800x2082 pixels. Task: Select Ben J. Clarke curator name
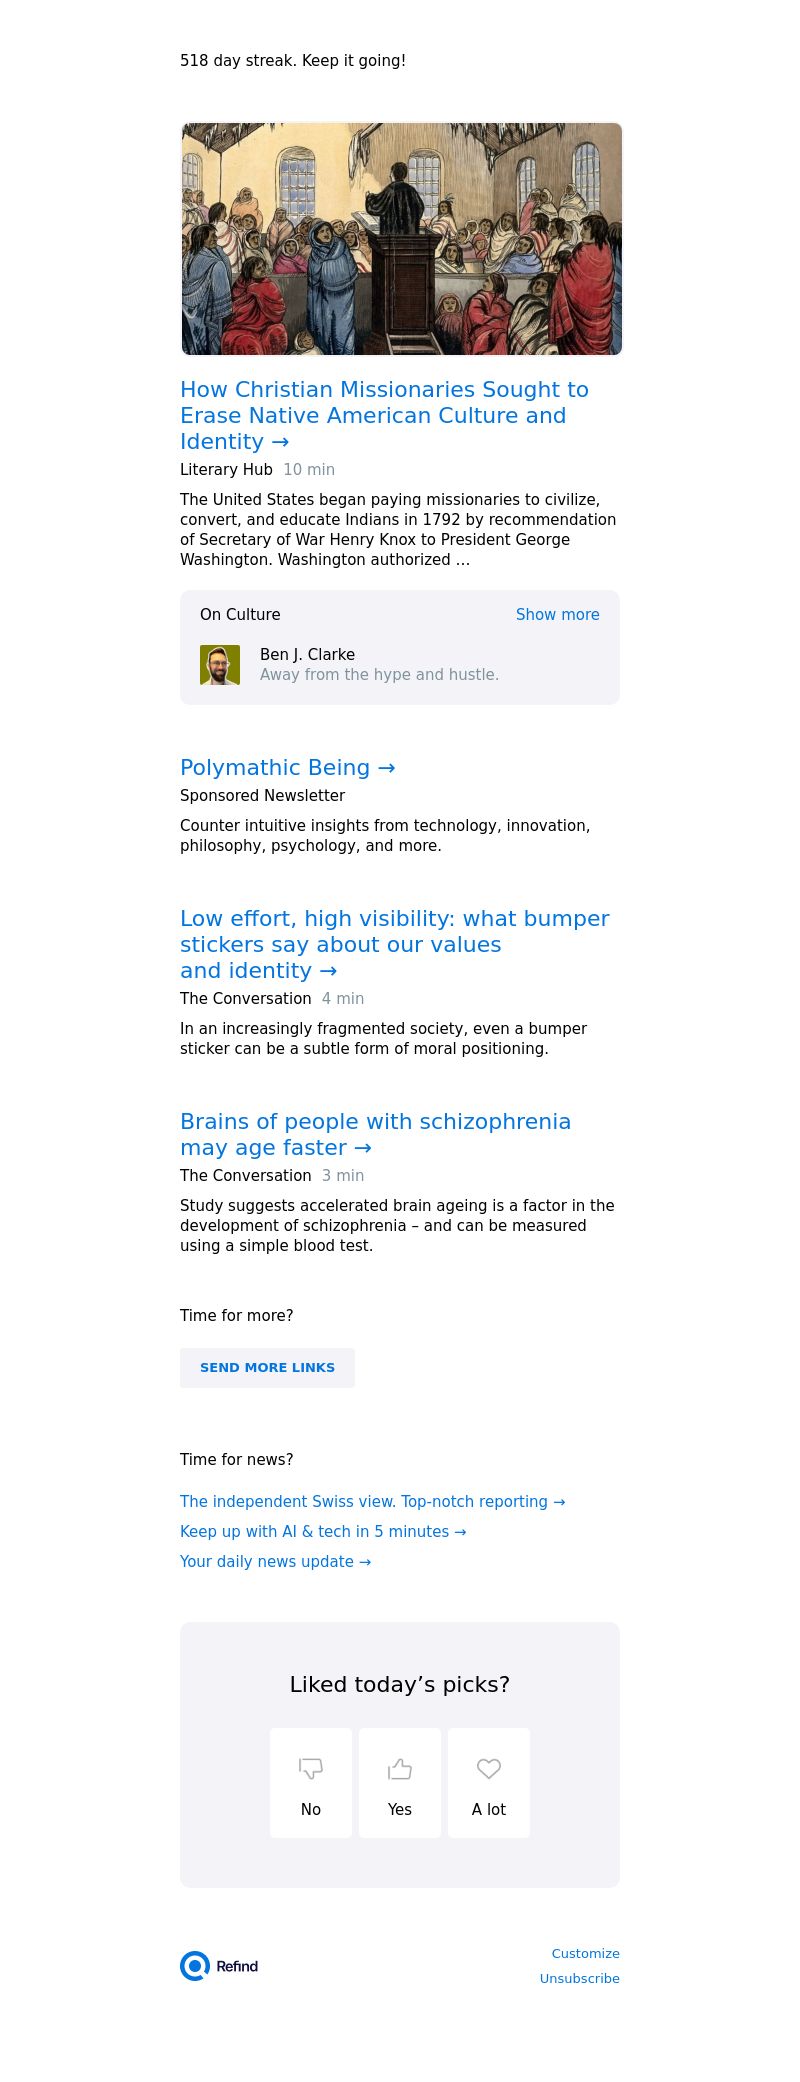pyautogui.click(x=307, y=655)
